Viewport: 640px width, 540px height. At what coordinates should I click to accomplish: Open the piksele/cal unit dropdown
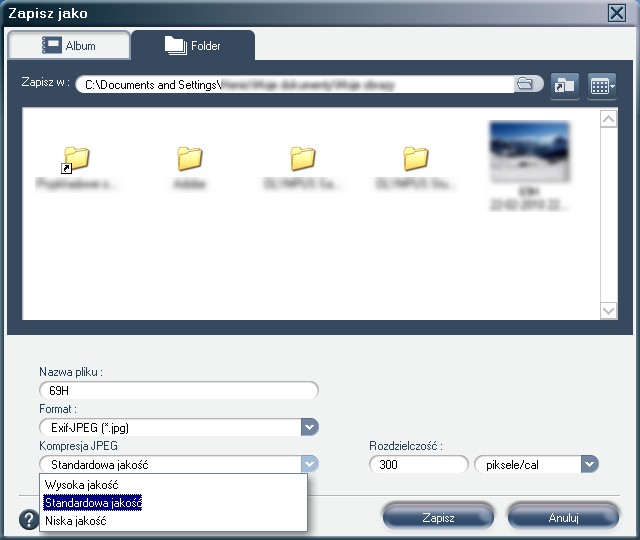[589, 464]
